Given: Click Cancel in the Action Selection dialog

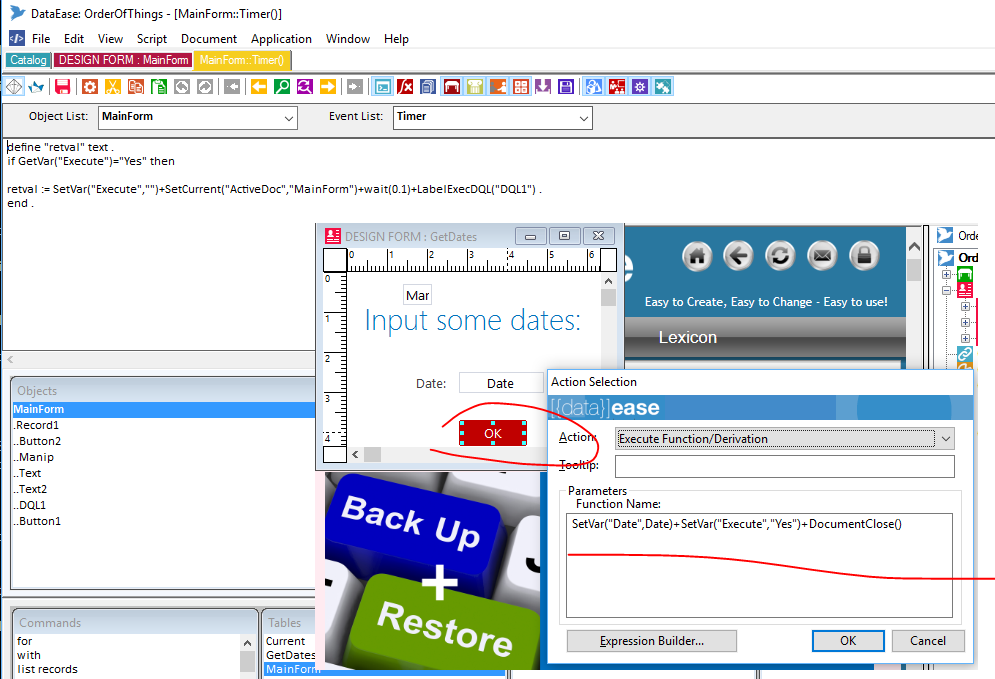Looking at the screenshot, I should coord(928,641).
